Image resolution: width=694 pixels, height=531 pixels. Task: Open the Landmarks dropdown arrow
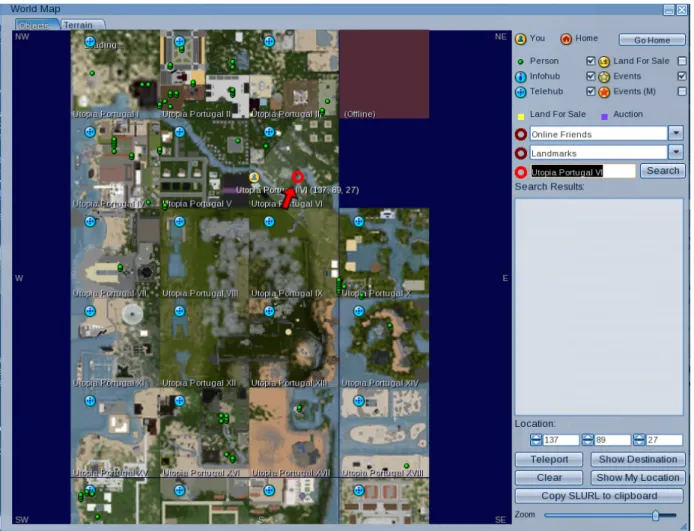pos(676,152)
